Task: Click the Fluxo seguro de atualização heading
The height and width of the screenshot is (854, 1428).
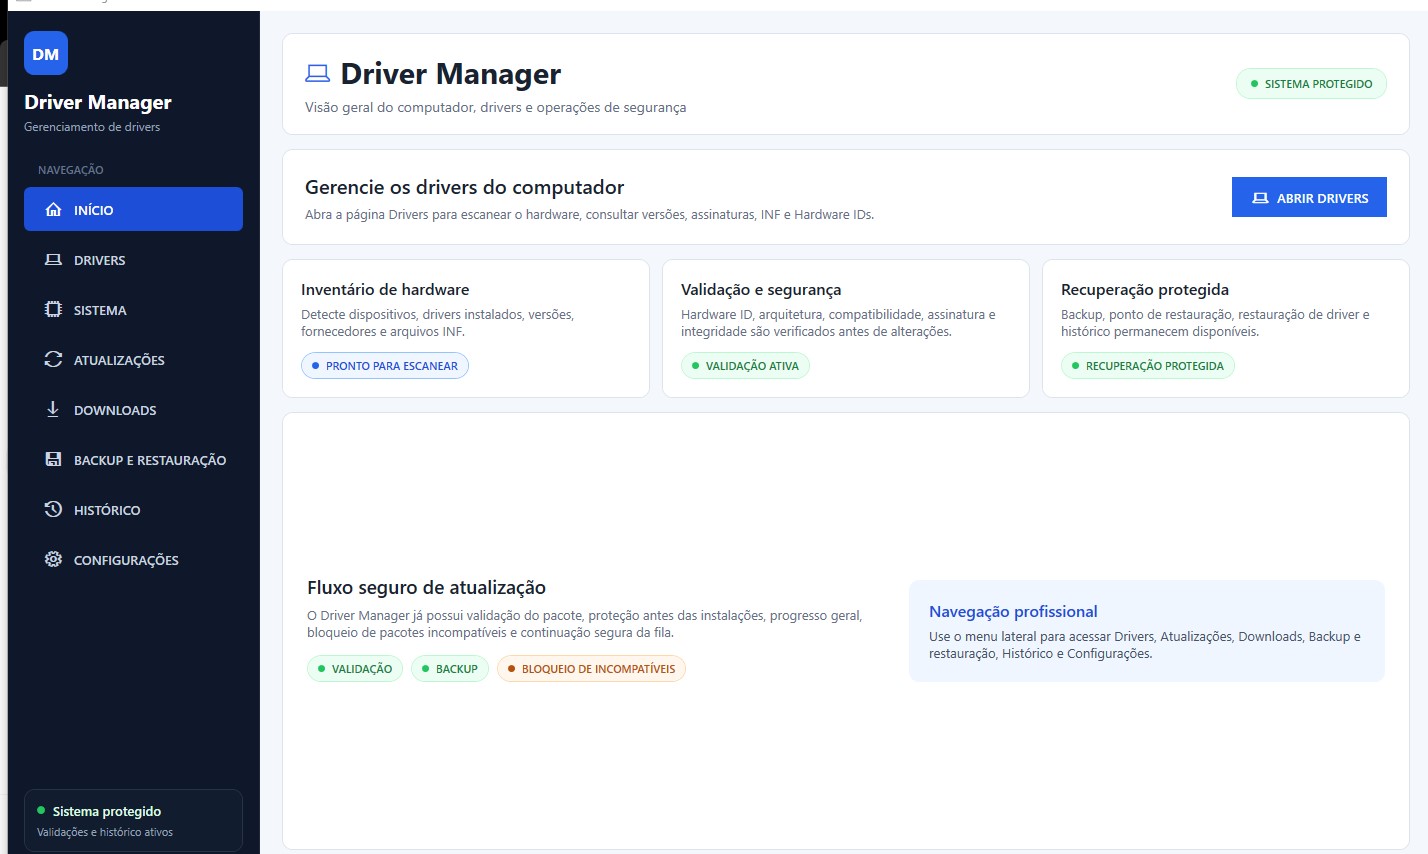Action: [426, 588]
